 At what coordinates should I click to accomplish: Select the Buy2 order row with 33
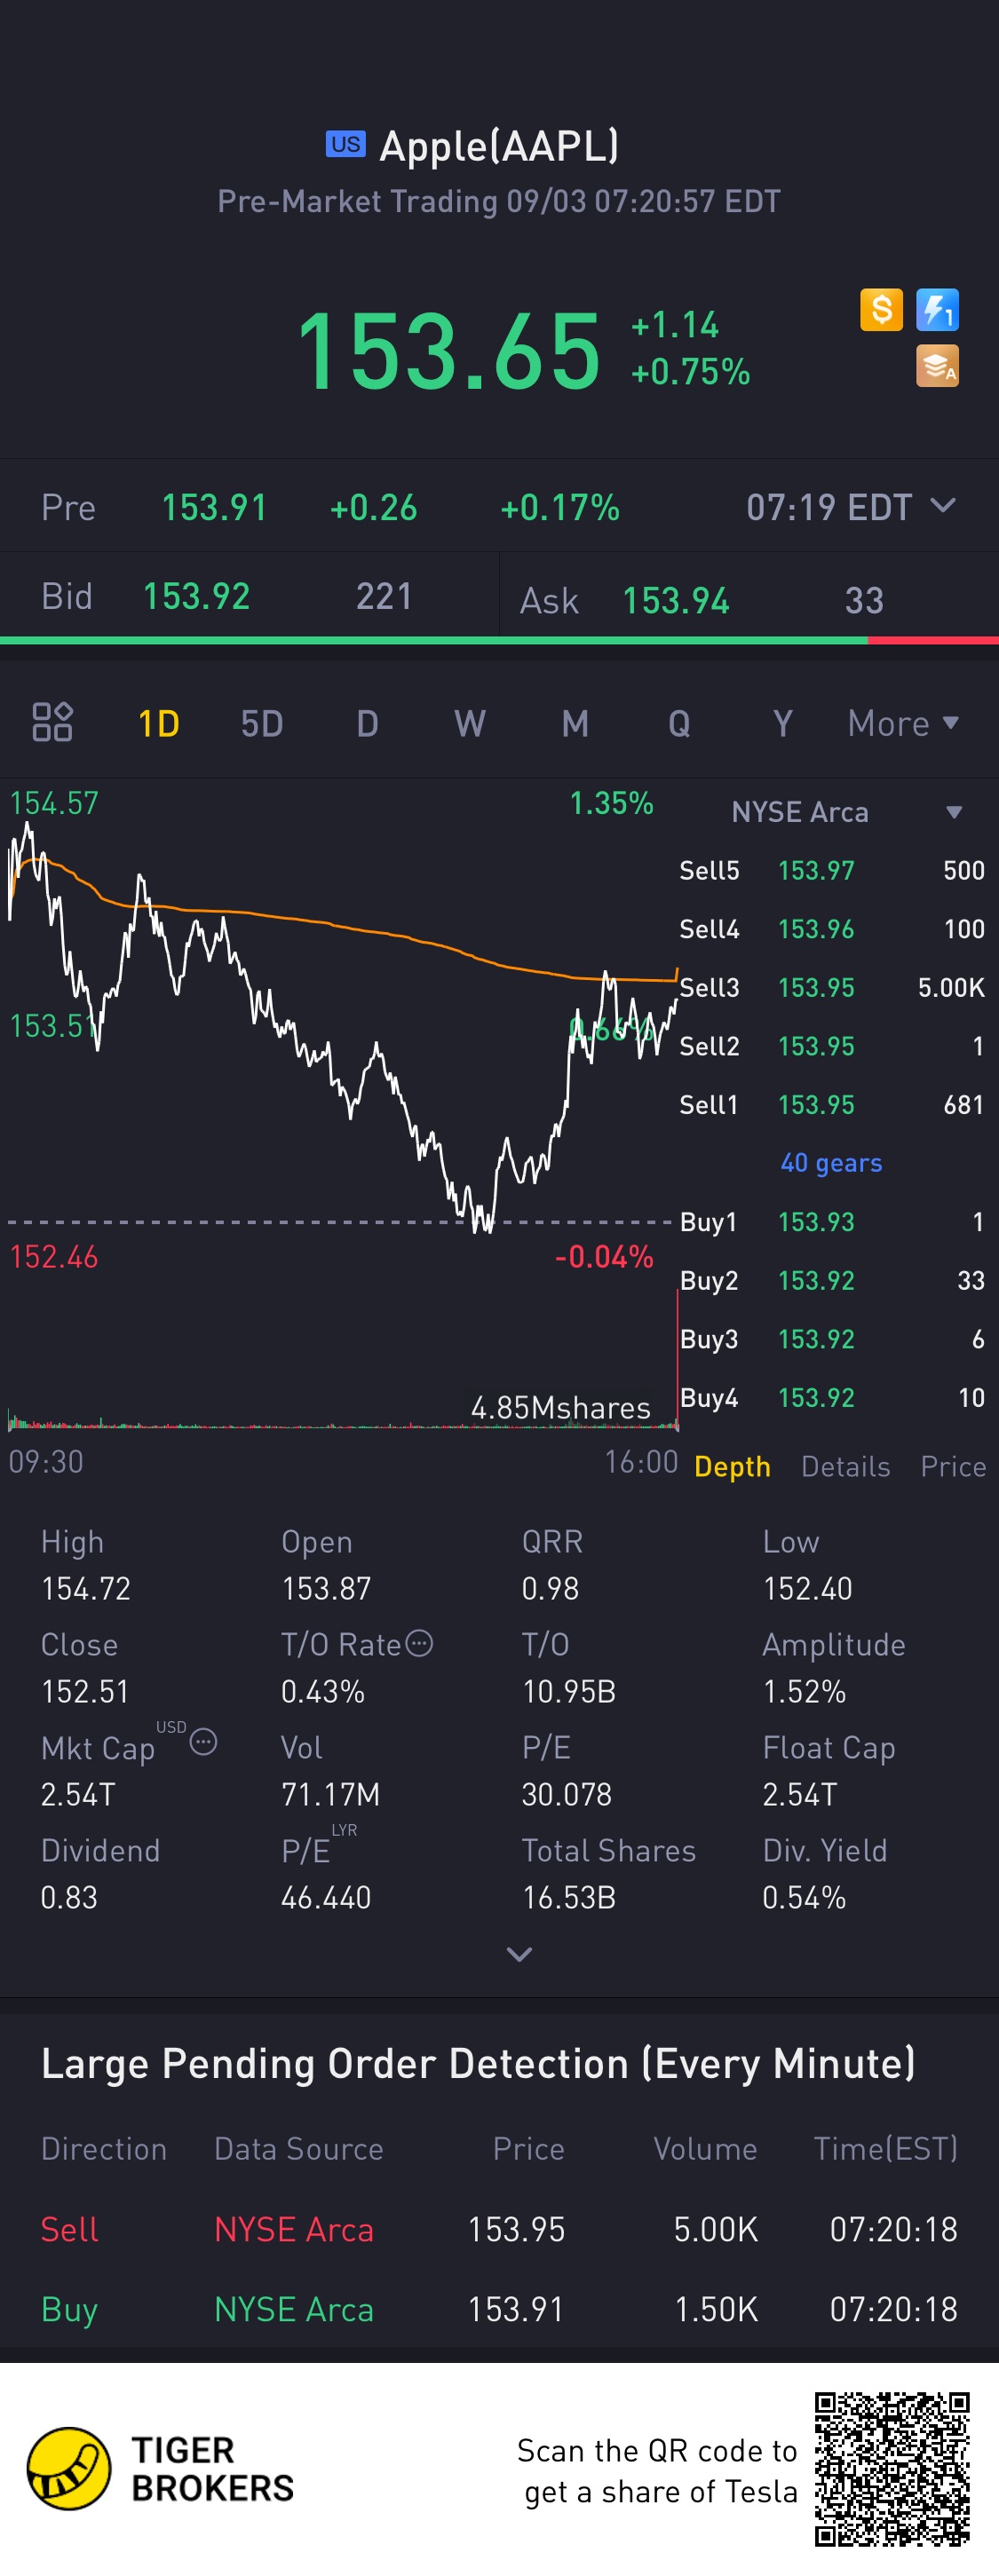click(832, 1280)
